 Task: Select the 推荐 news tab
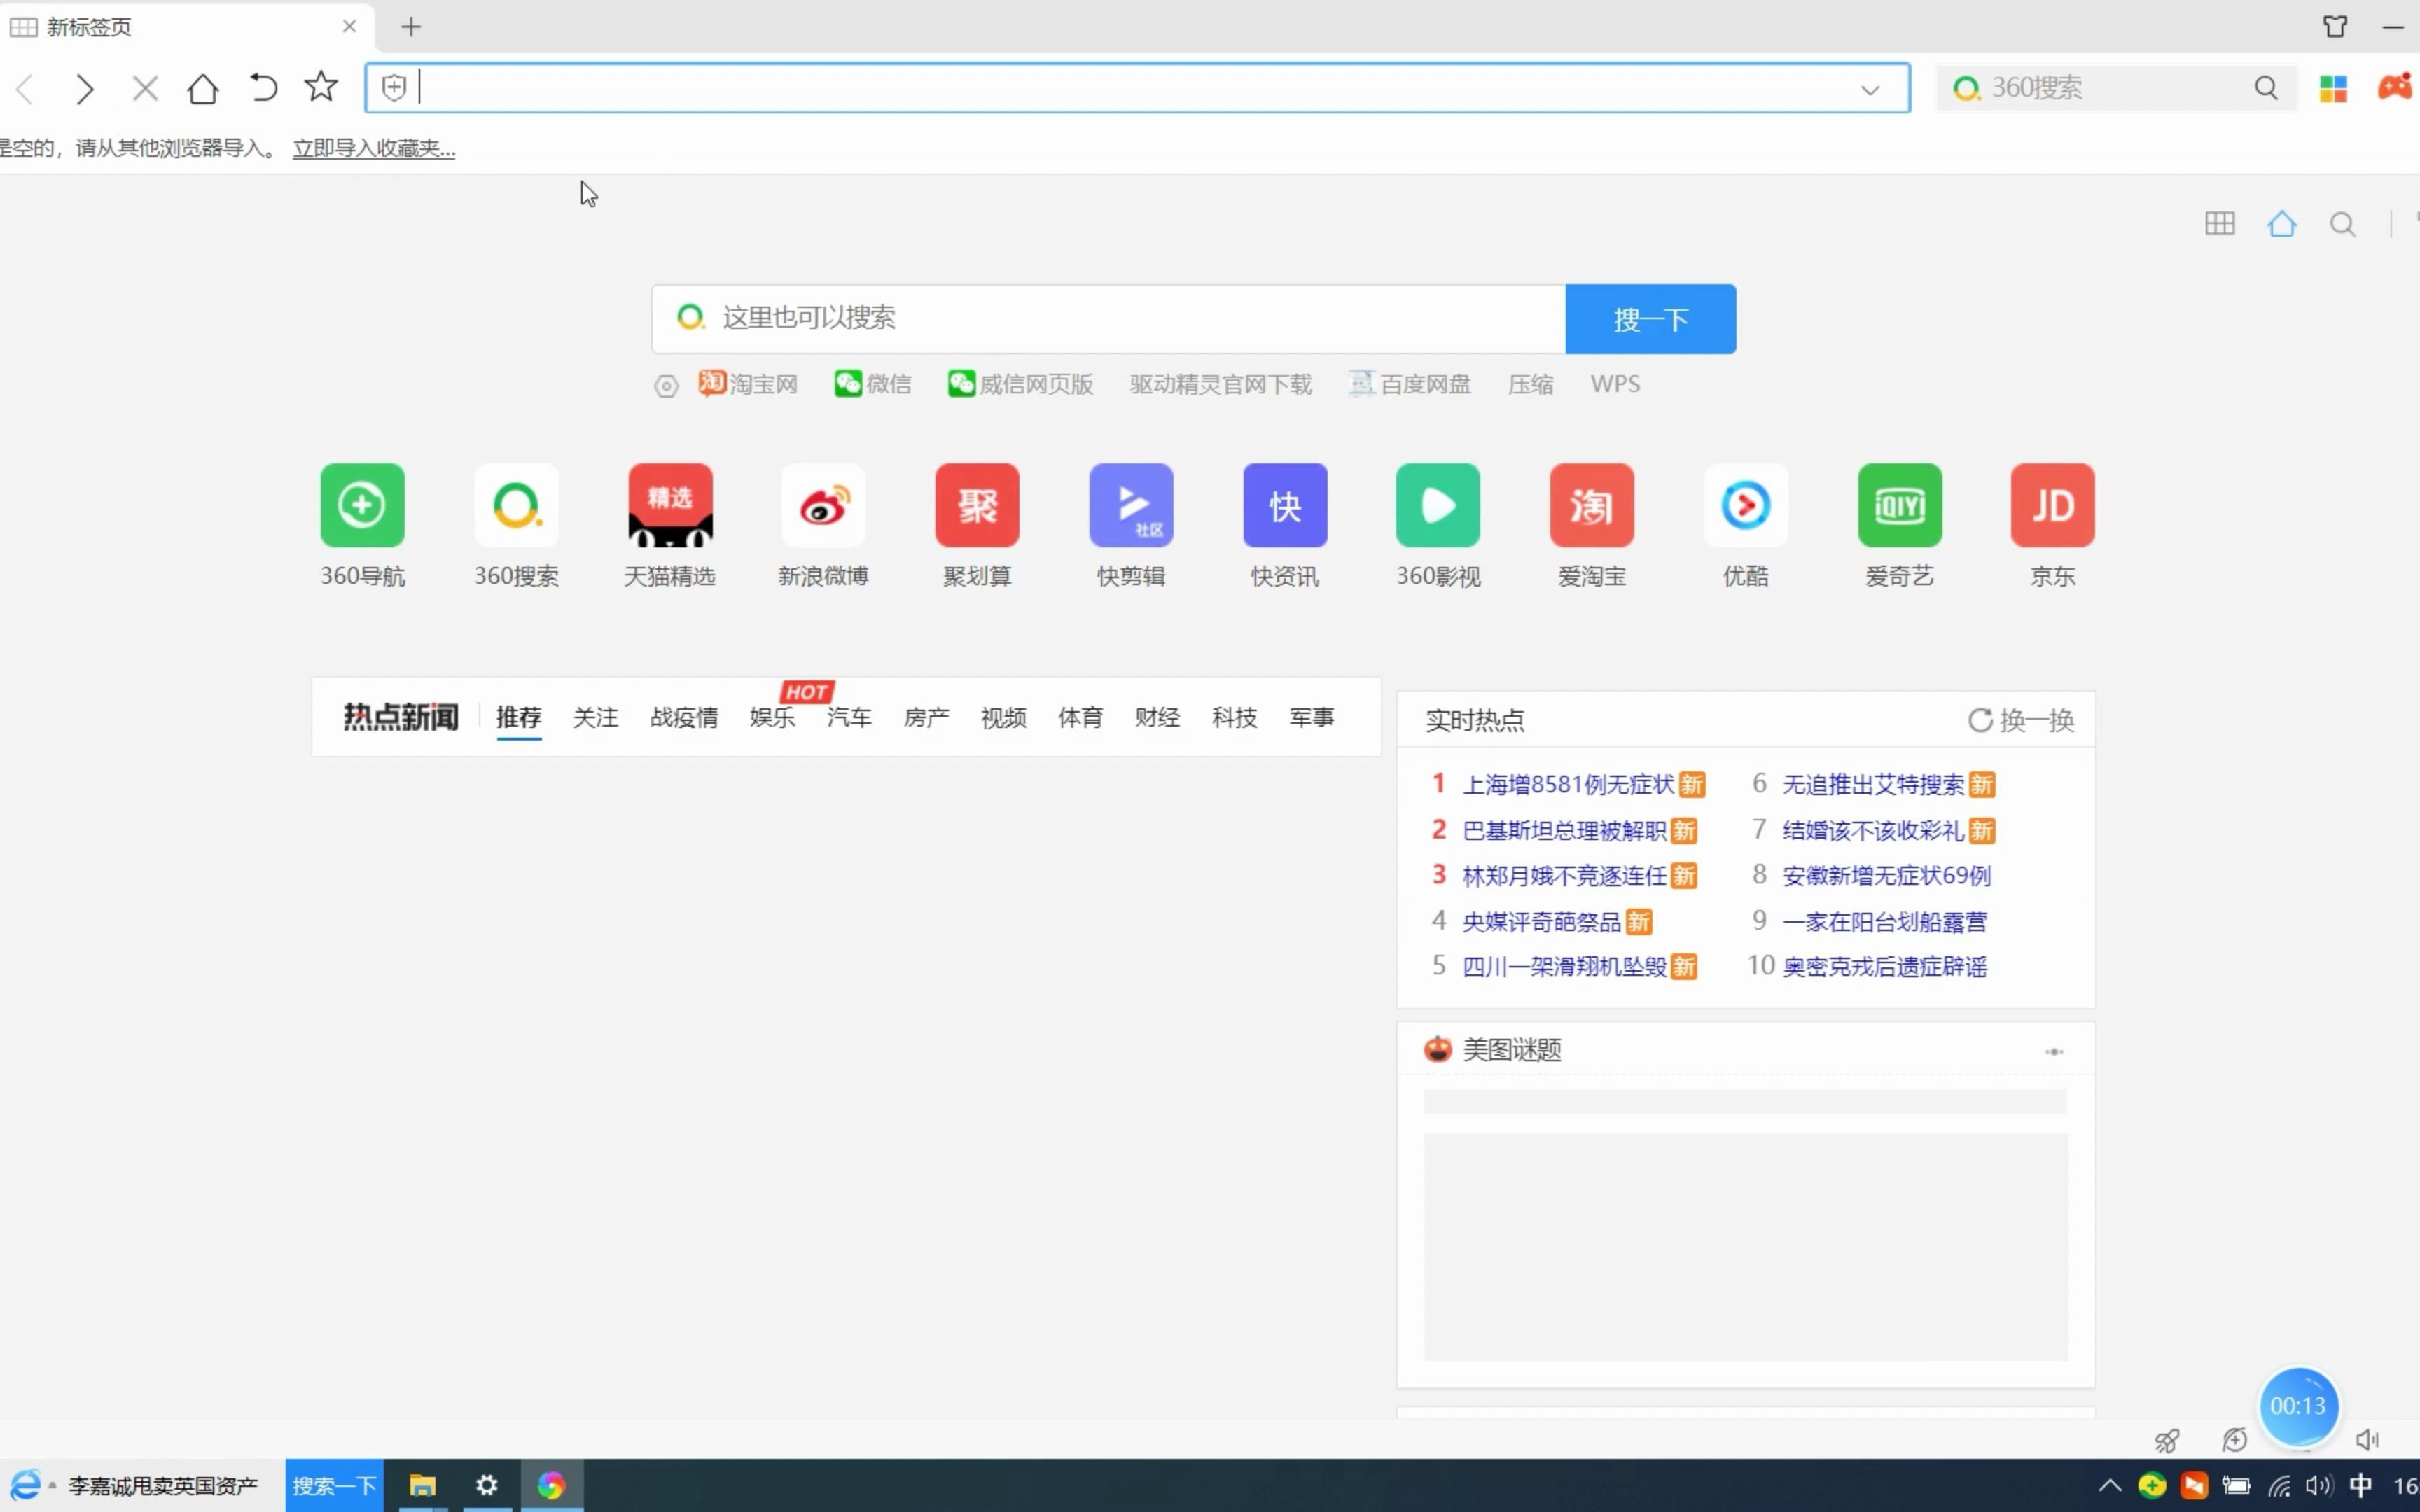[x=518, y=717]
